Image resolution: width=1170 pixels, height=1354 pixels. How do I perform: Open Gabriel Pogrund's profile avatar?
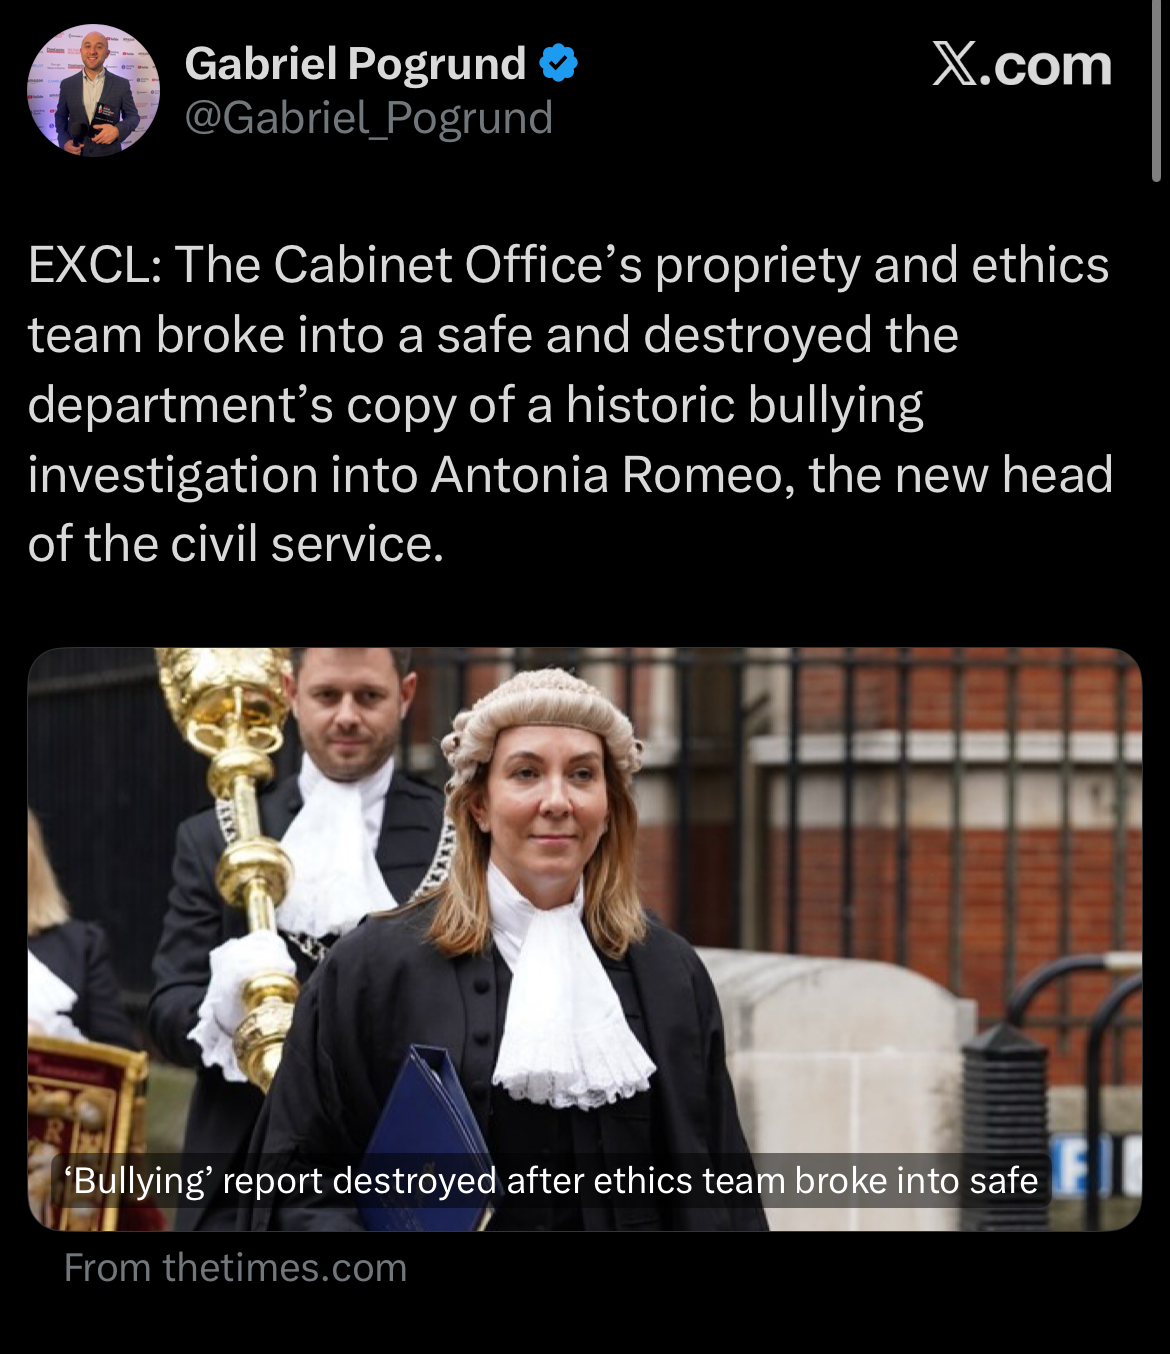click(93, 90)
